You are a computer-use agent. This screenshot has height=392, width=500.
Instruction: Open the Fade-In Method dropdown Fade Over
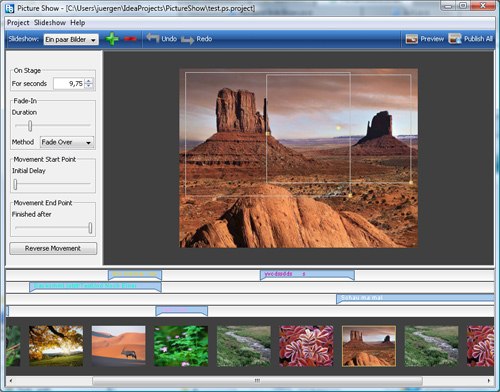pos(67,142)
